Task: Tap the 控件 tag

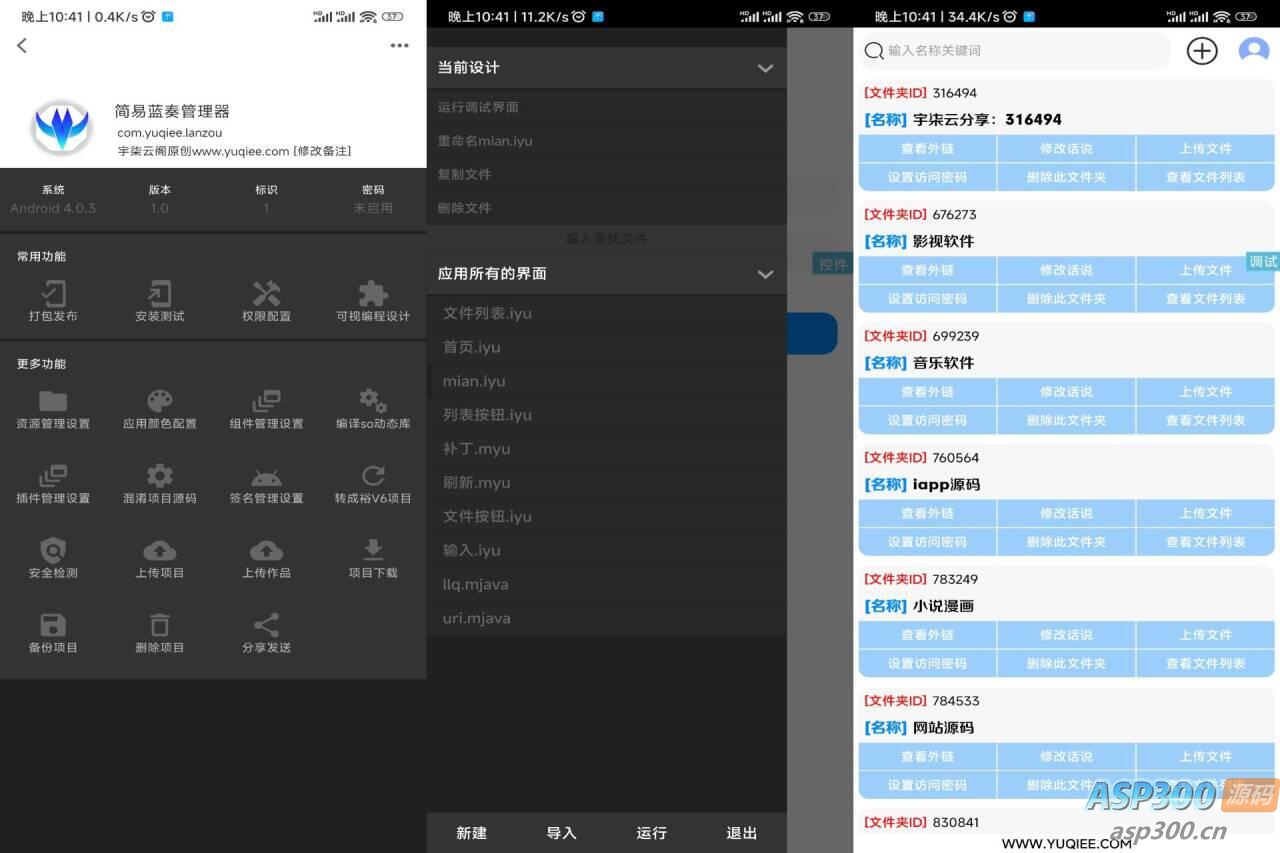Action: (833, 264)
